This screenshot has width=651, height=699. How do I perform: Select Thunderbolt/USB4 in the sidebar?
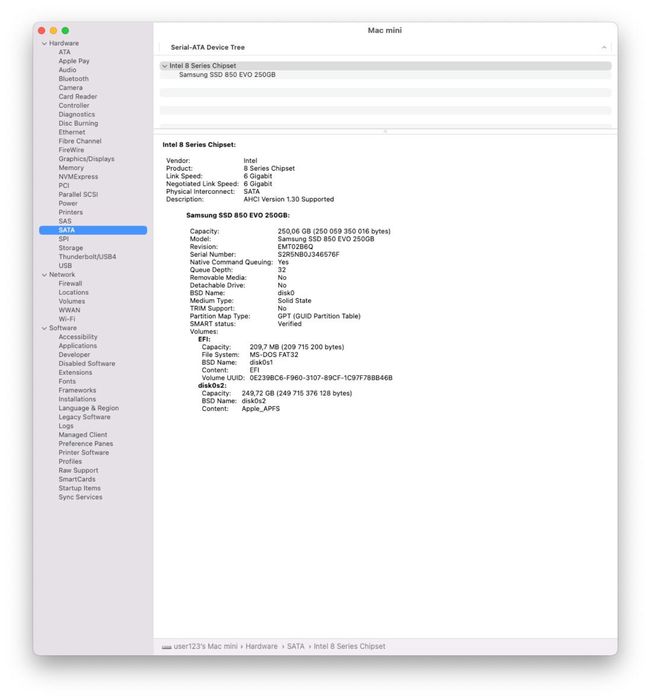tap(87, 257)
